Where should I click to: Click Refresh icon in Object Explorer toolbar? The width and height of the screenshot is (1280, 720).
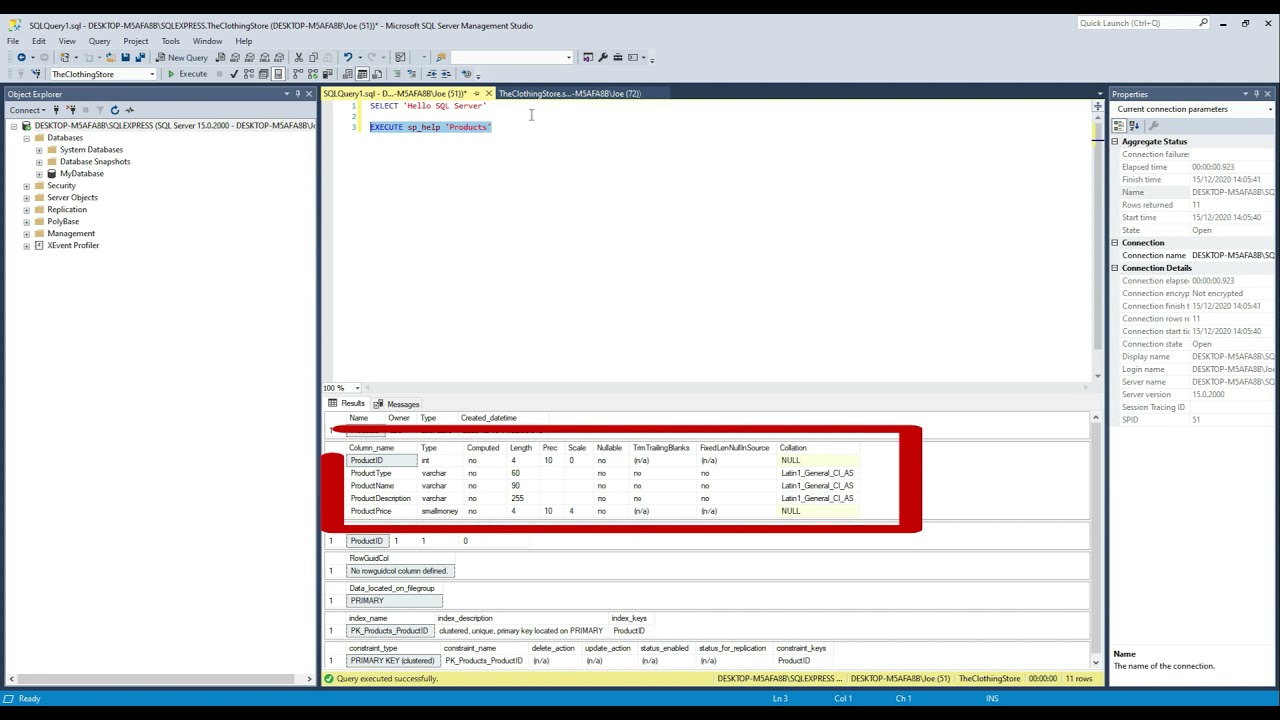[115, 110]
